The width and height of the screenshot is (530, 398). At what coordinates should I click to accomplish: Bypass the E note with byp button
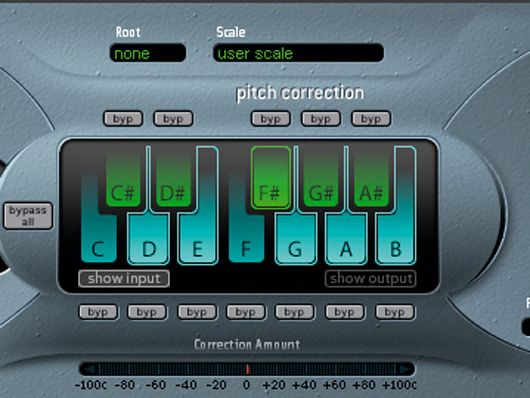tap(197, 312)
